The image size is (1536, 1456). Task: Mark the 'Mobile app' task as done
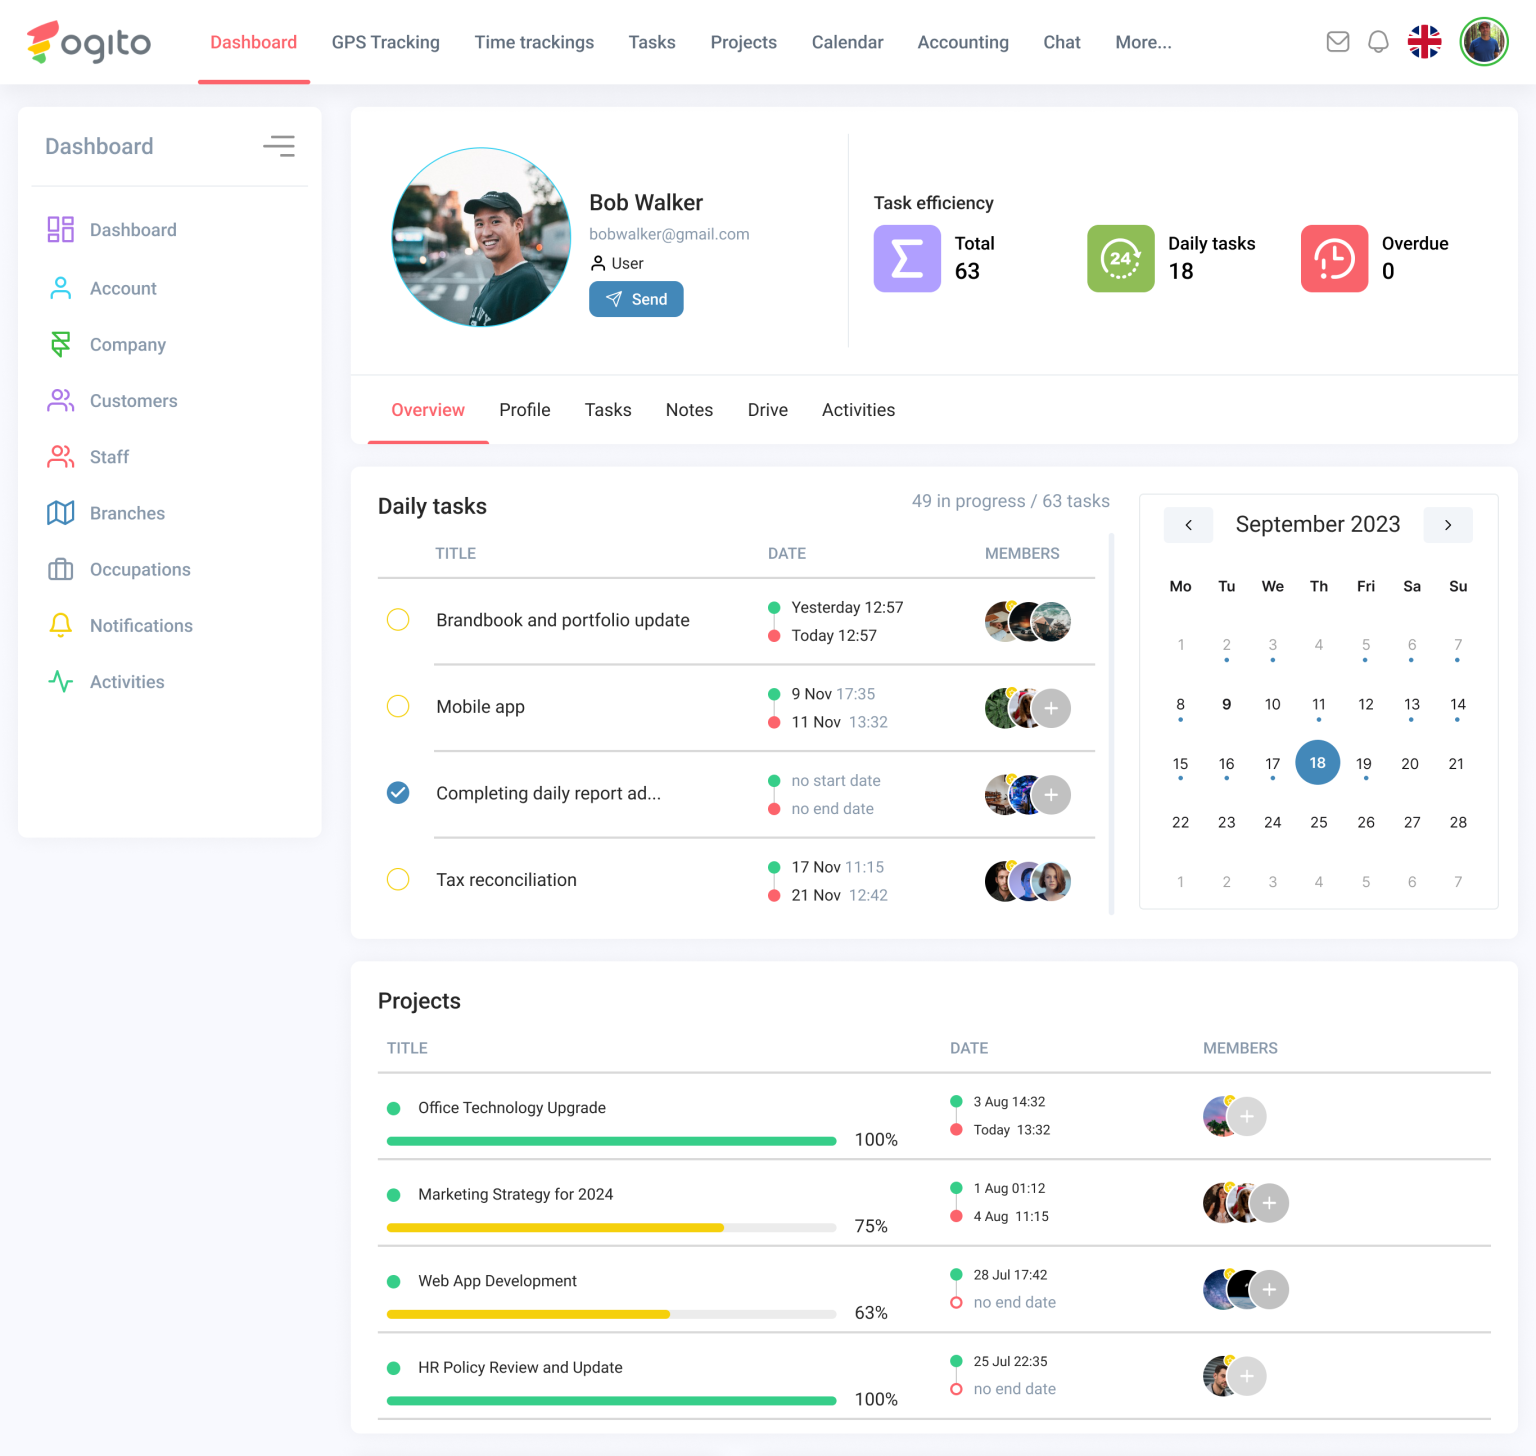(398, 706)
